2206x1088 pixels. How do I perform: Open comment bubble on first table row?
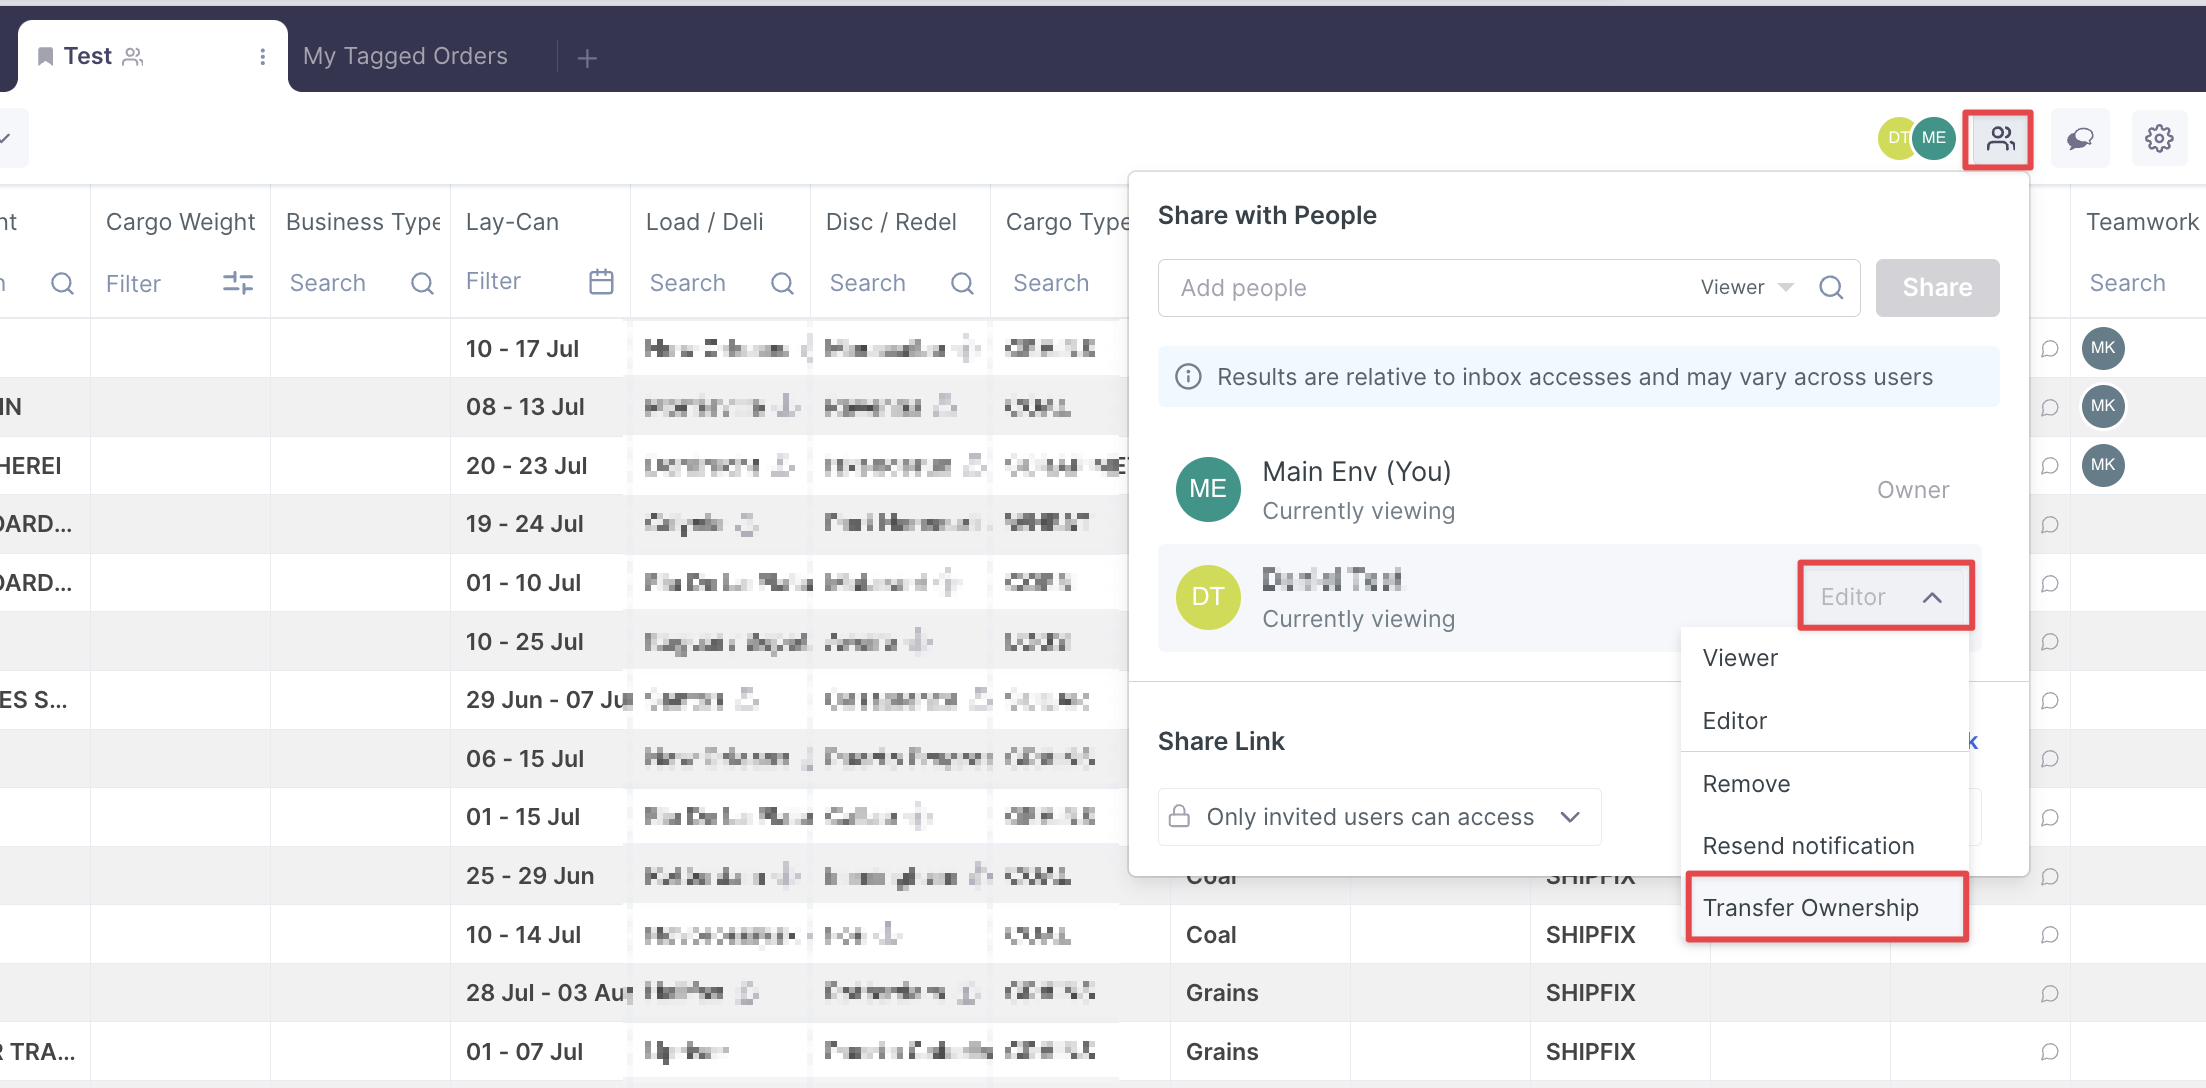point(2049,349)
